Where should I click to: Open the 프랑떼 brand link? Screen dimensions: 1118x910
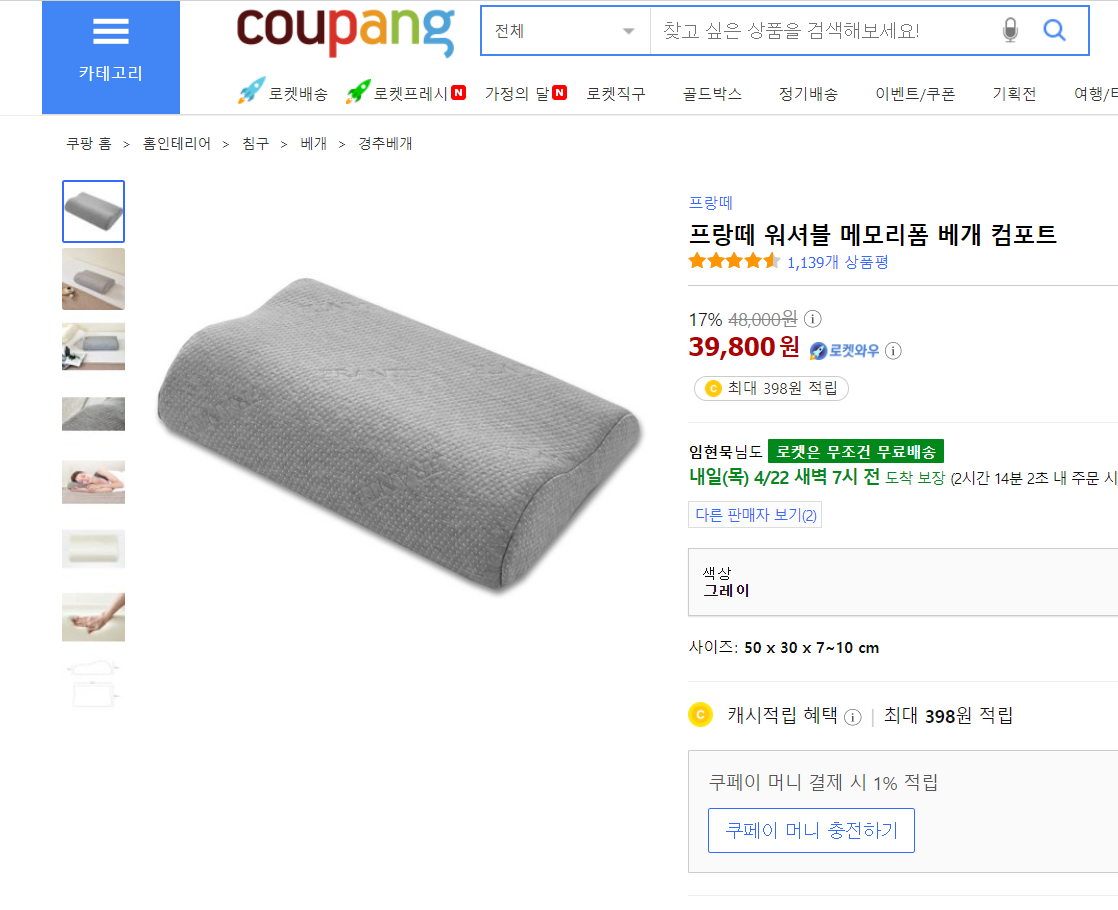[710, 203]
